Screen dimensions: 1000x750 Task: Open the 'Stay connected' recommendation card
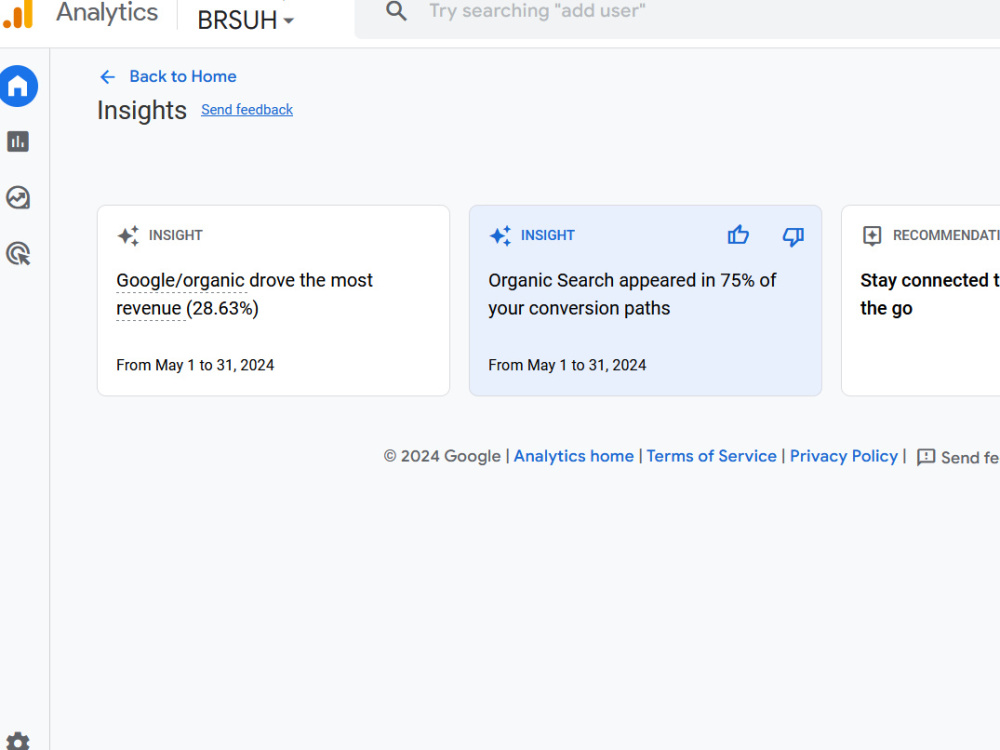(921, 300)
